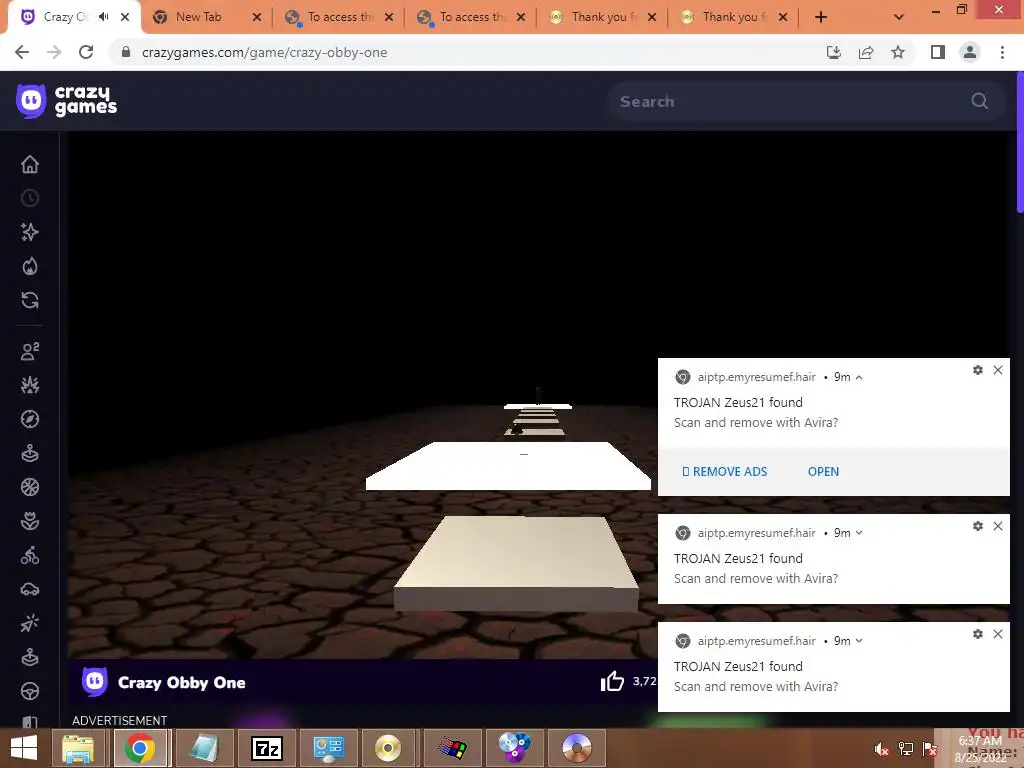Click OPEN in the first notification
Image resolution: width=1024 pixels, height=768 pixels.
click(823, 472)
